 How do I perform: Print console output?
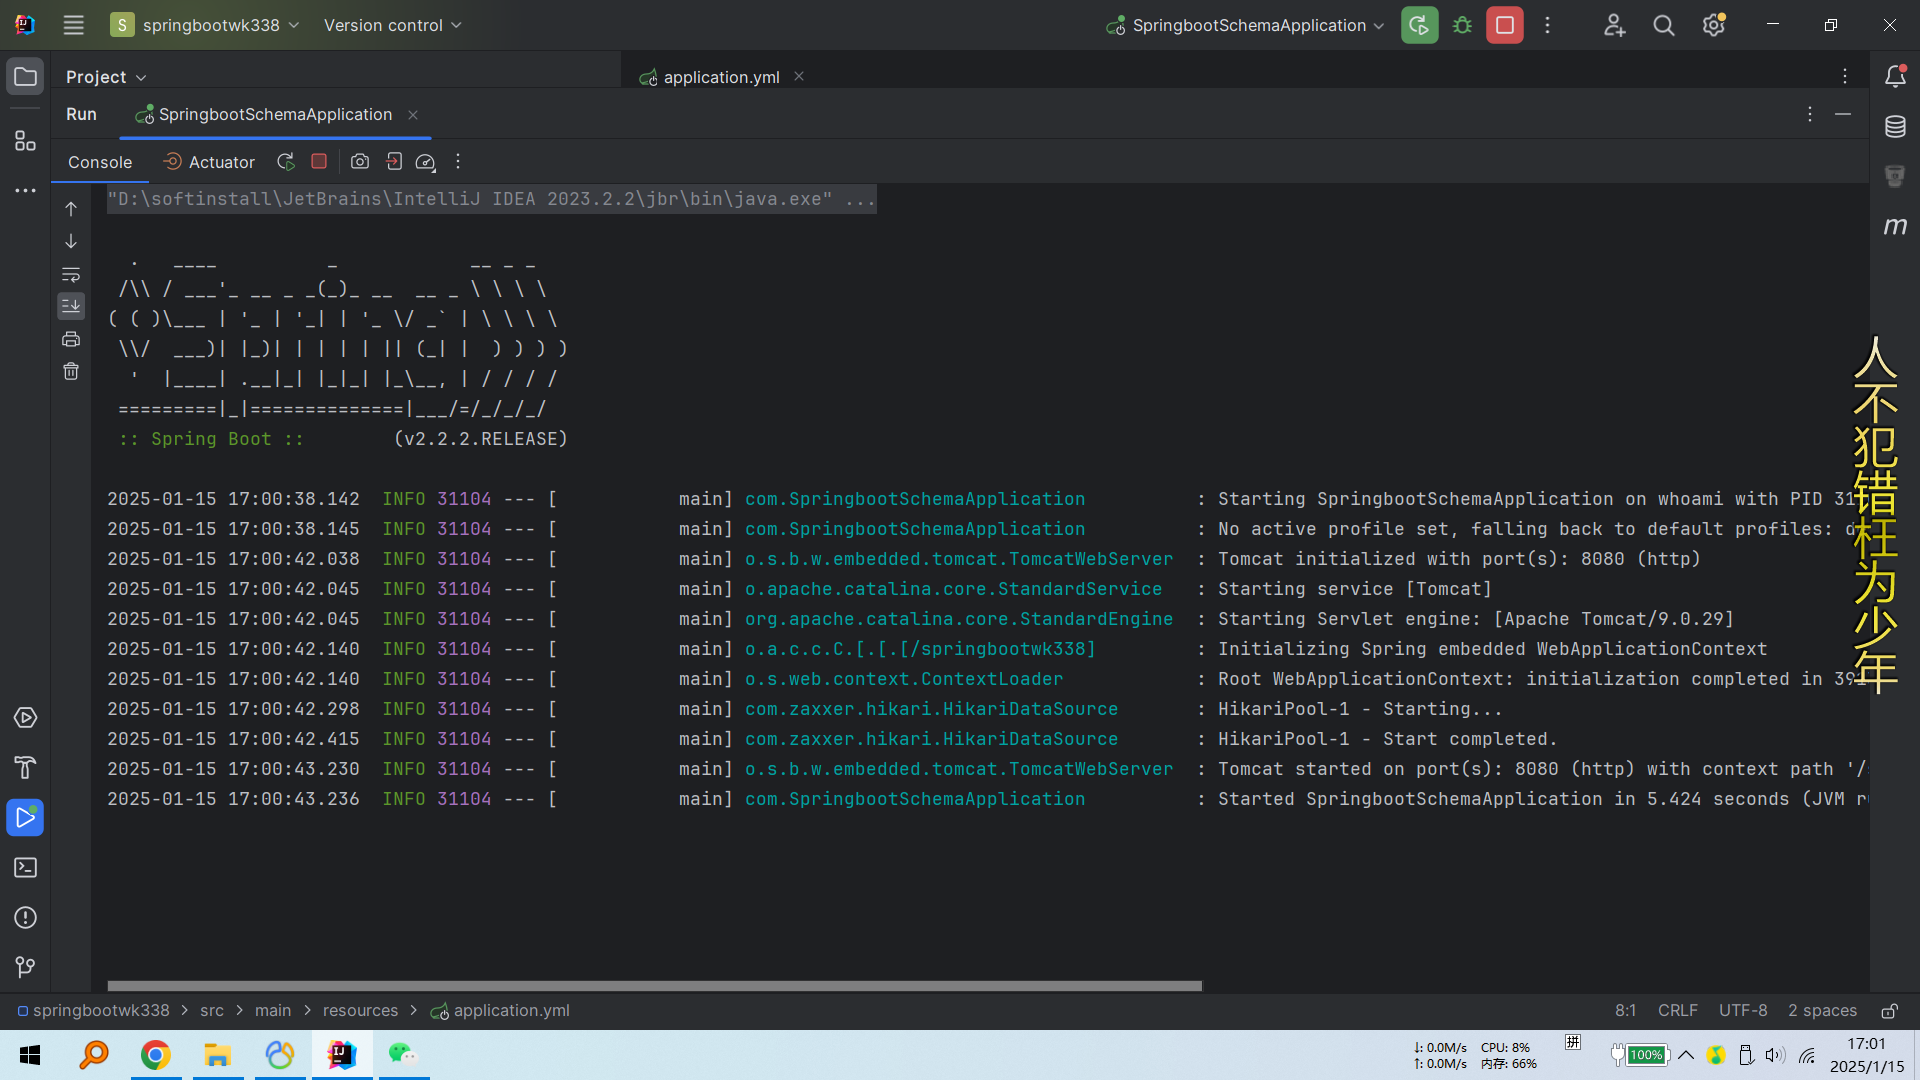pyautogui.click(x=71, y=339)
